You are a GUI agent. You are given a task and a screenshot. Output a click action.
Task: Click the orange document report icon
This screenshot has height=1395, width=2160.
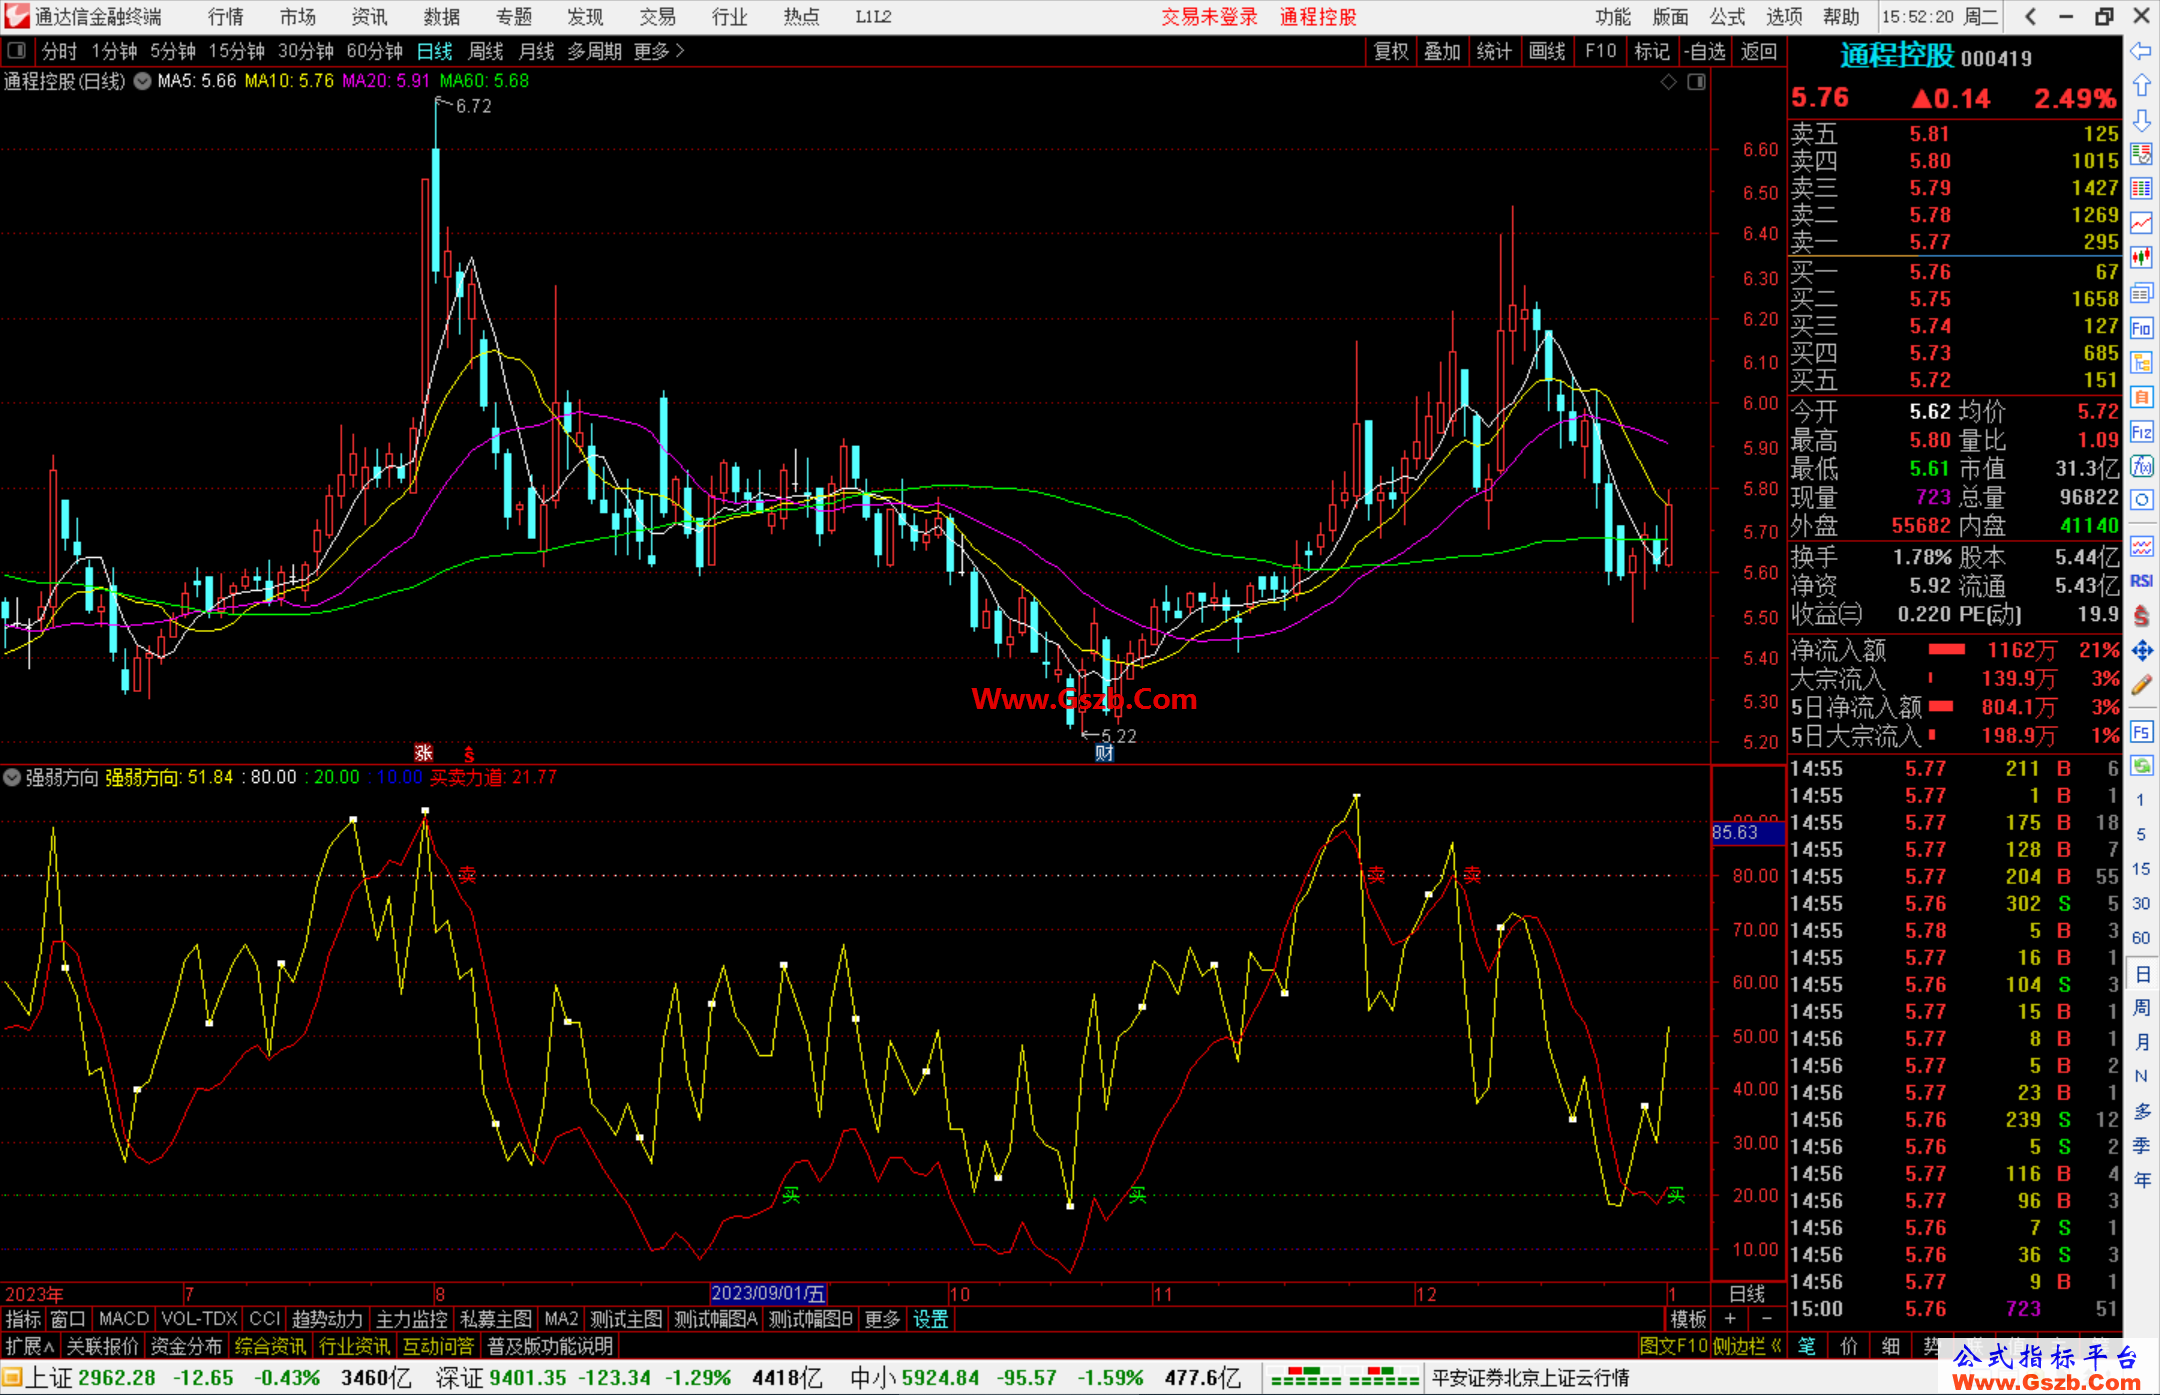tap(2141, 397)
